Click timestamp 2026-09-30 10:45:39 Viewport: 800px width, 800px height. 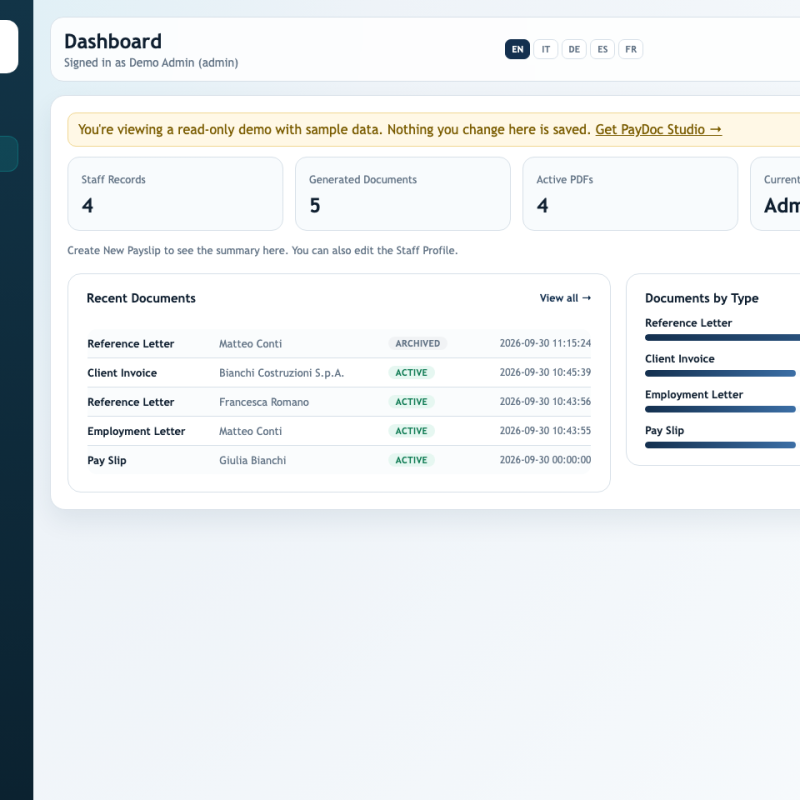[x=545, y=372]
